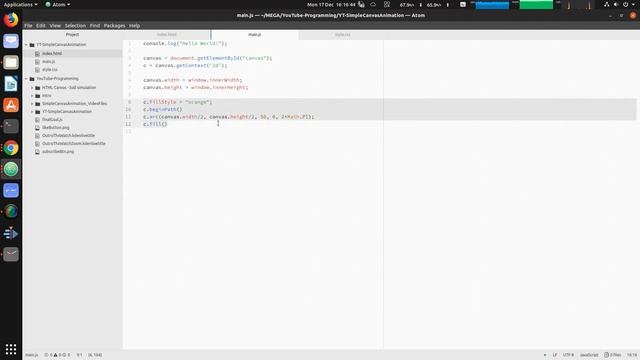
Task: Switch to the style.css editor tab
Action: pos(342,35)
